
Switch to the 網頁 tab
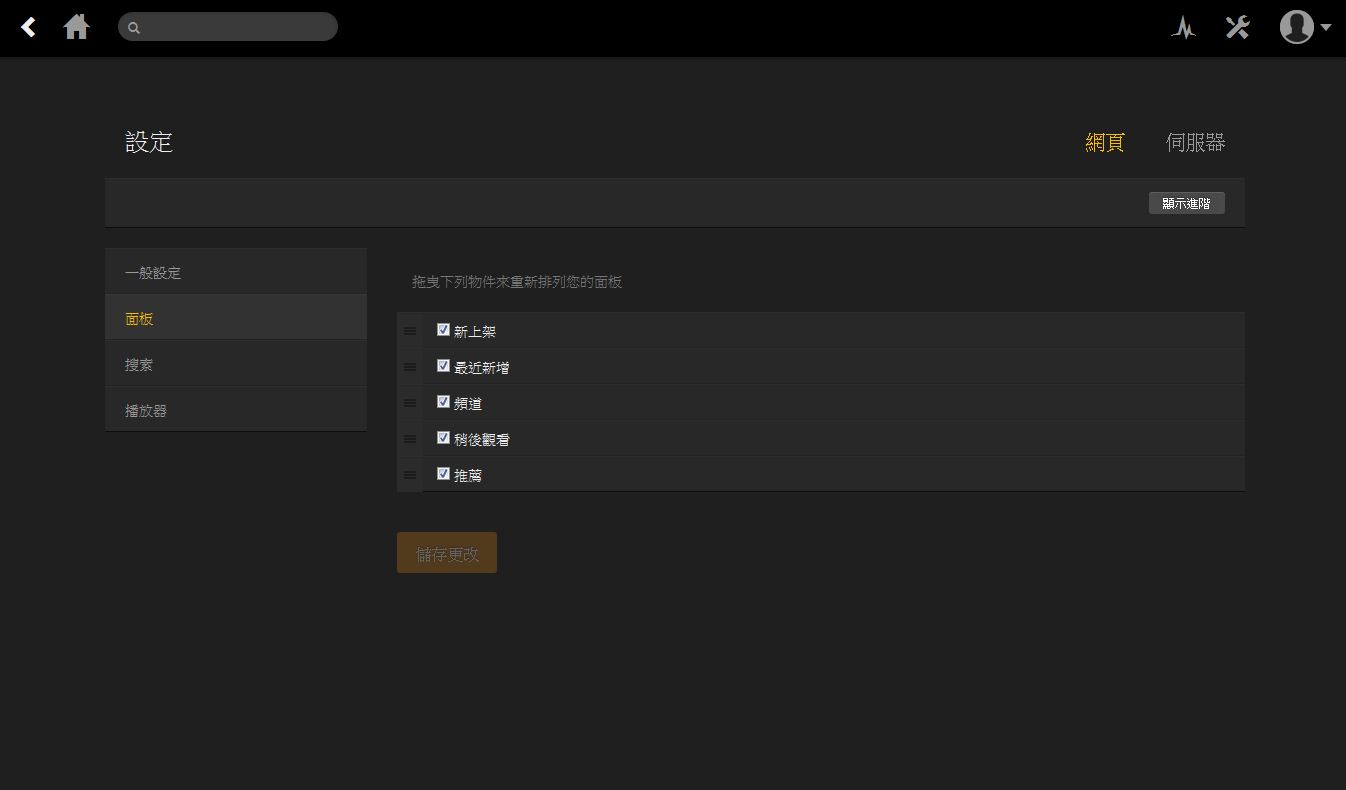1105,142
